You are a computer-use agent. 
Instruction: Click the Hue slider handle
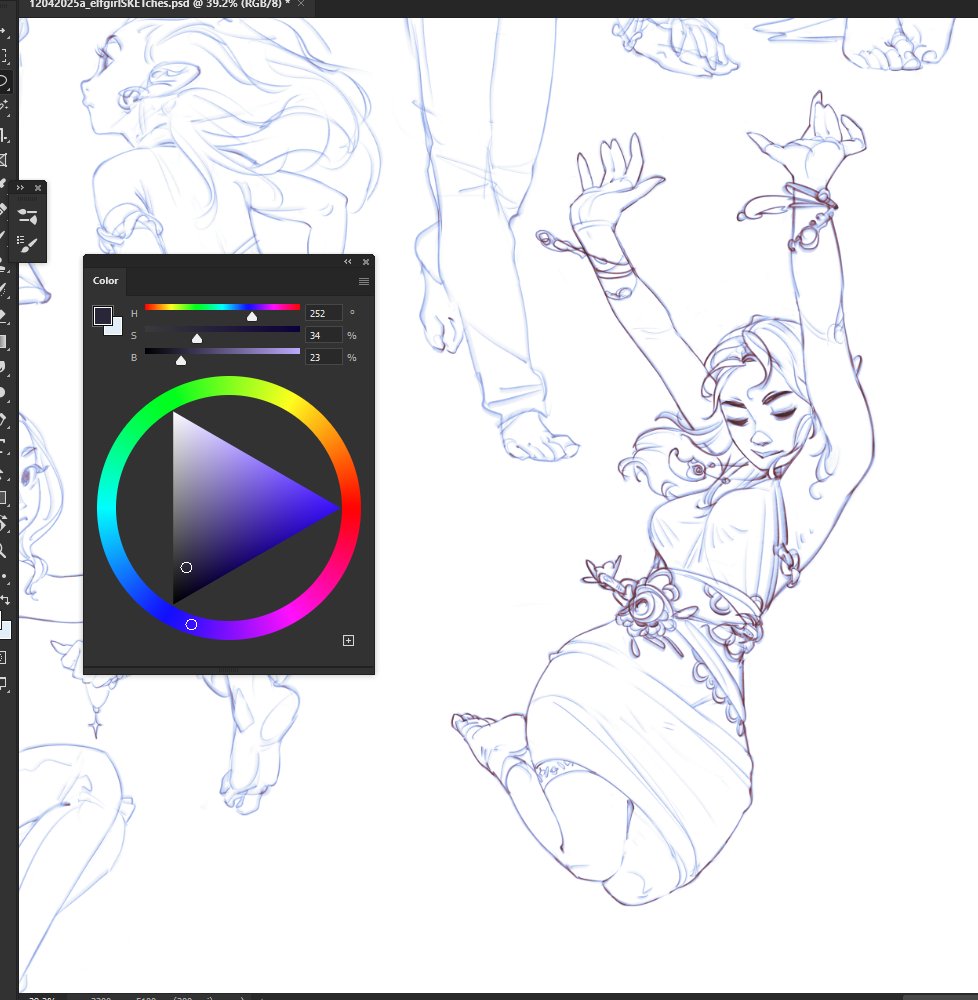click(x=252, y=314)
